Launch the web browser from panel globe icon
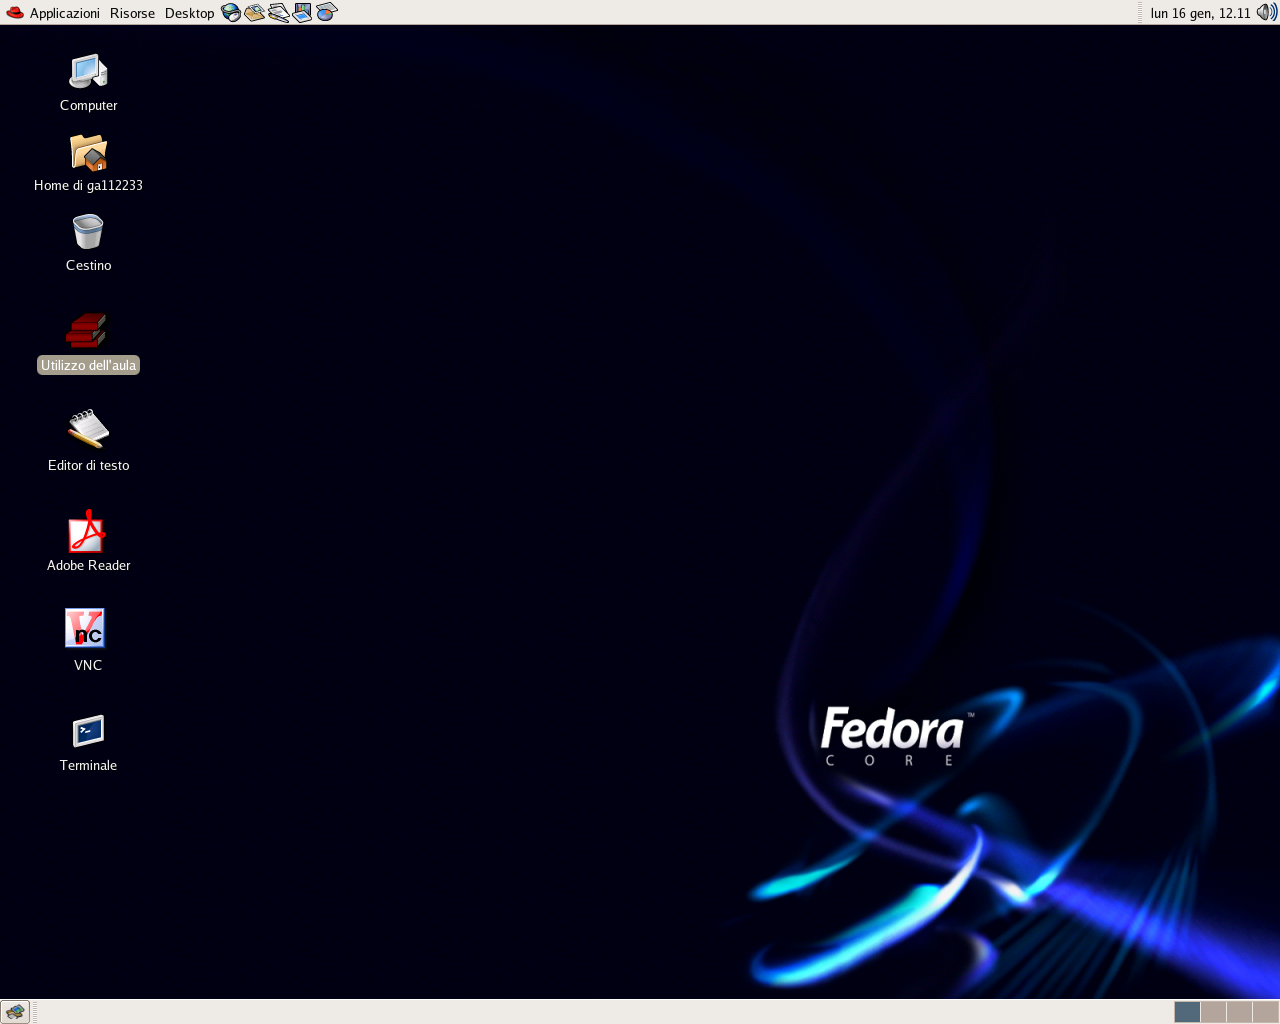 pos(231,13)
